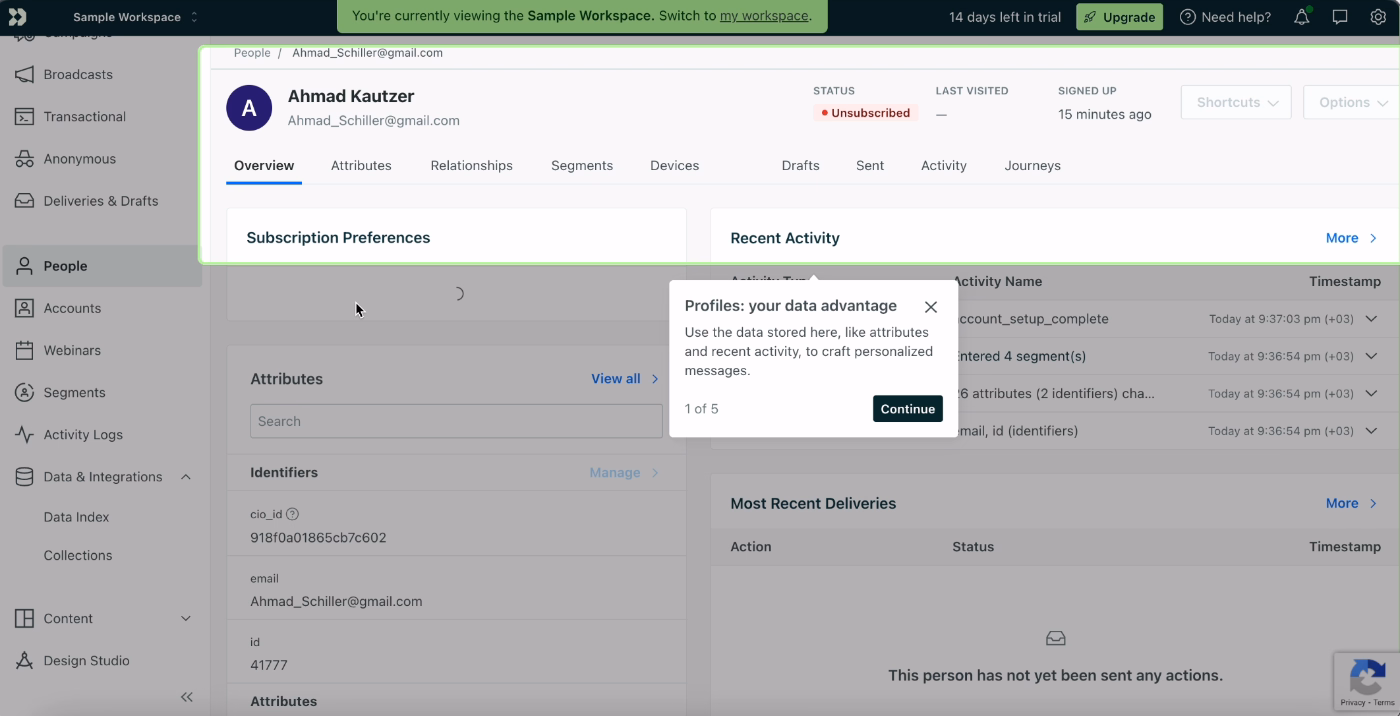Open Activity Logs sidebar item
1400x716 pixels.
tap(100, 435)
